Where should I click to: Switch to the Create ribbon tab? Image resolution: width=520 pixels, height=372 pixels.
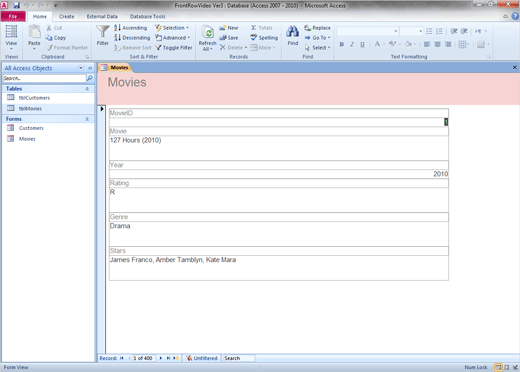click(x=67, y=16)
